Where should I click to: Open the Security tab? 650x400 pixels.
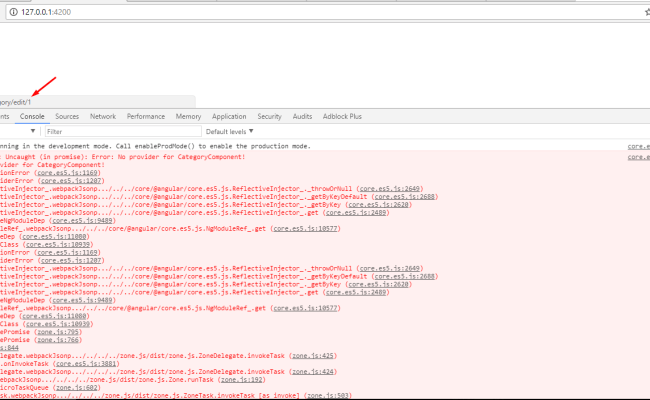click(x=269, y=116)
